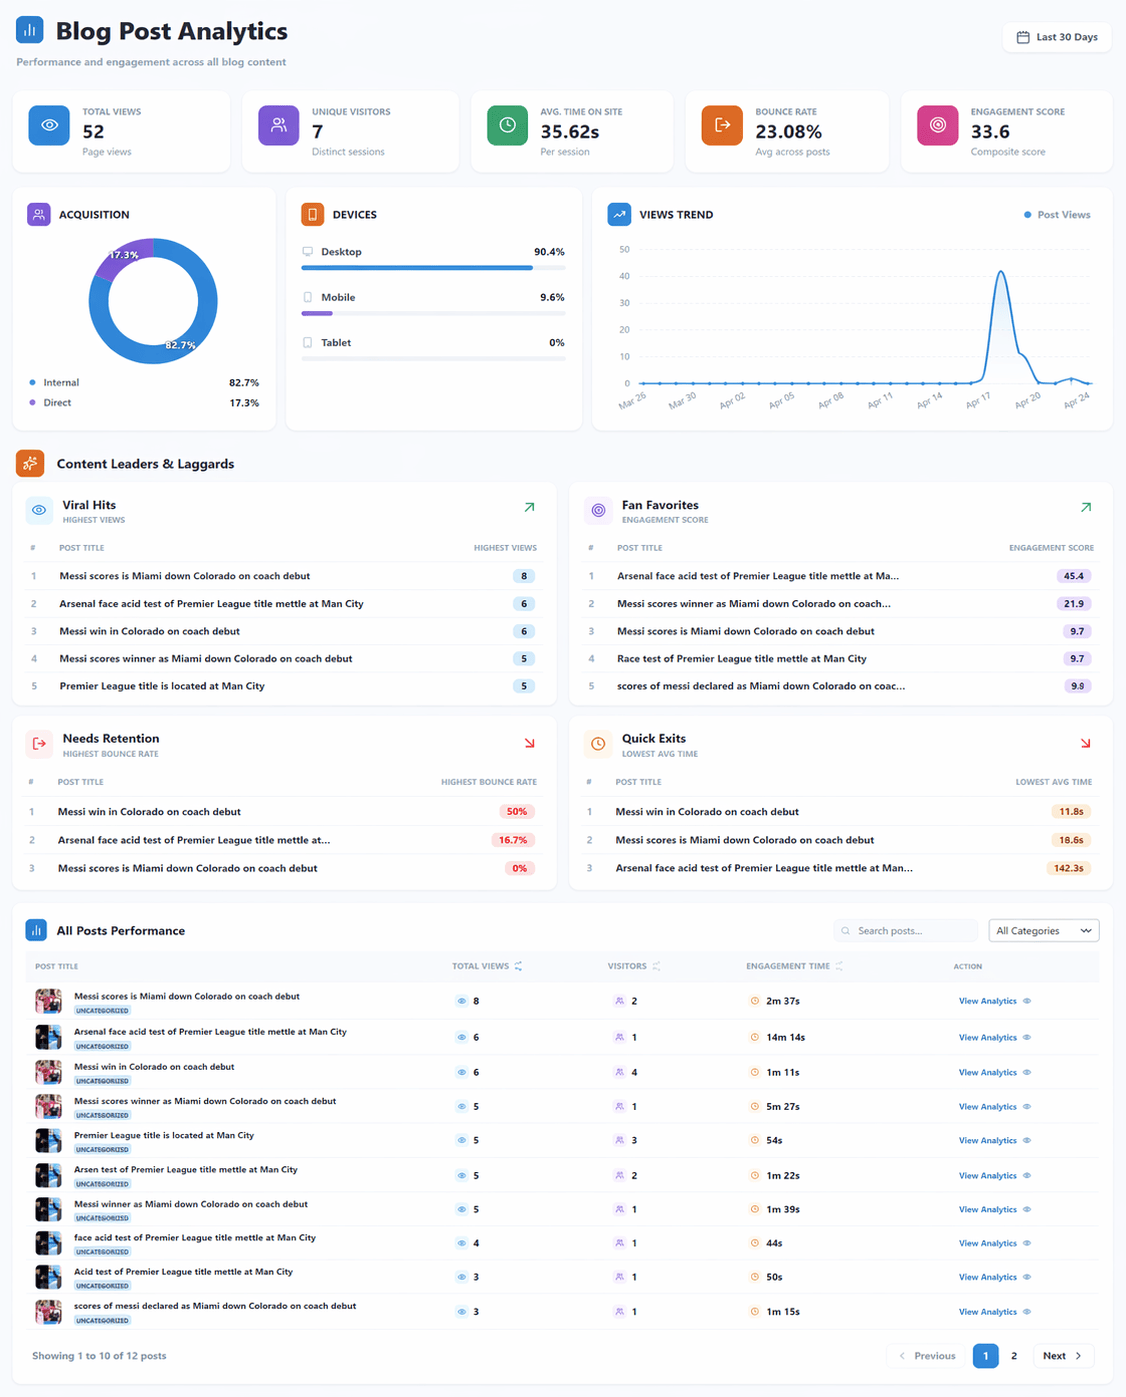The height and width of the screenshot is (1397, 1126).
Task: Click thumbnail of Messi scores is Miami post
Action: pos(48,1001)
